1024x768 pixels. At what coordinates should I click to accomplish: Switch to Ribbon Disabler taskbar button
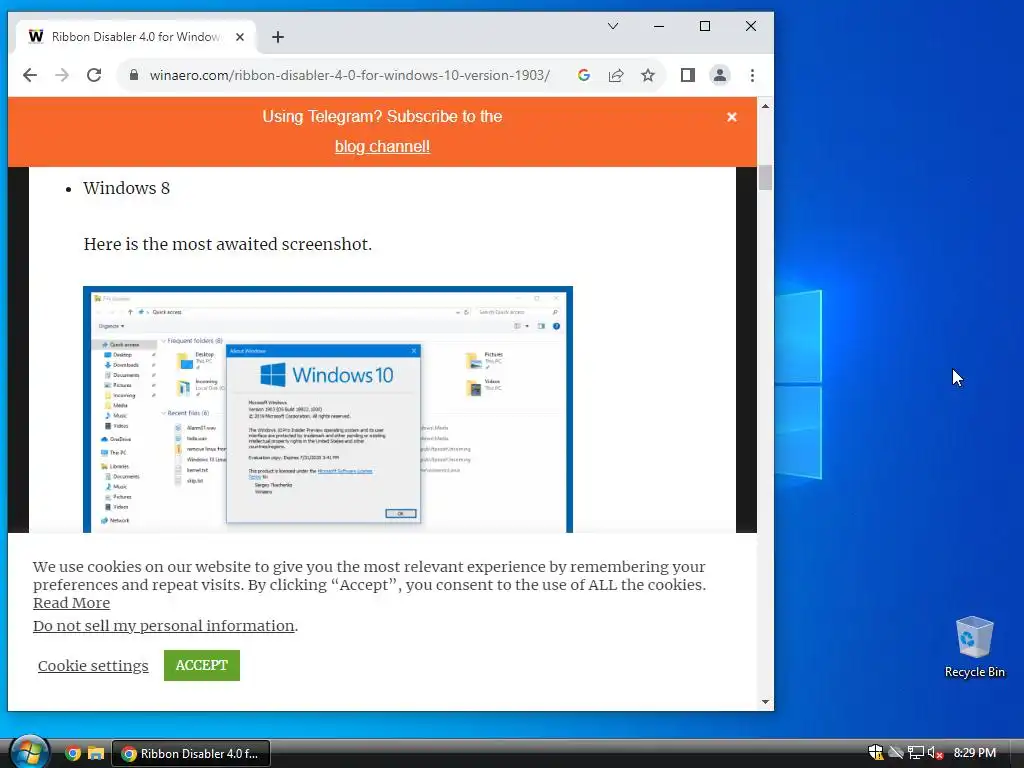coord(191,754)
